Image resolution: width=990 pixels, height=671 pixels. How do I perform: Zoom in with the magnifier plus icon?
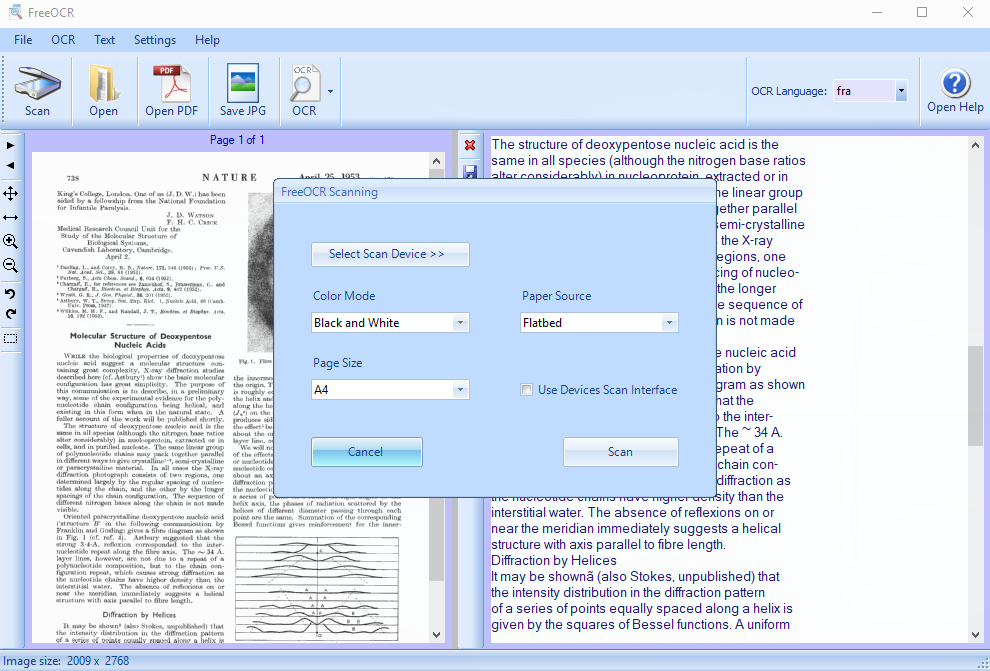10,241
